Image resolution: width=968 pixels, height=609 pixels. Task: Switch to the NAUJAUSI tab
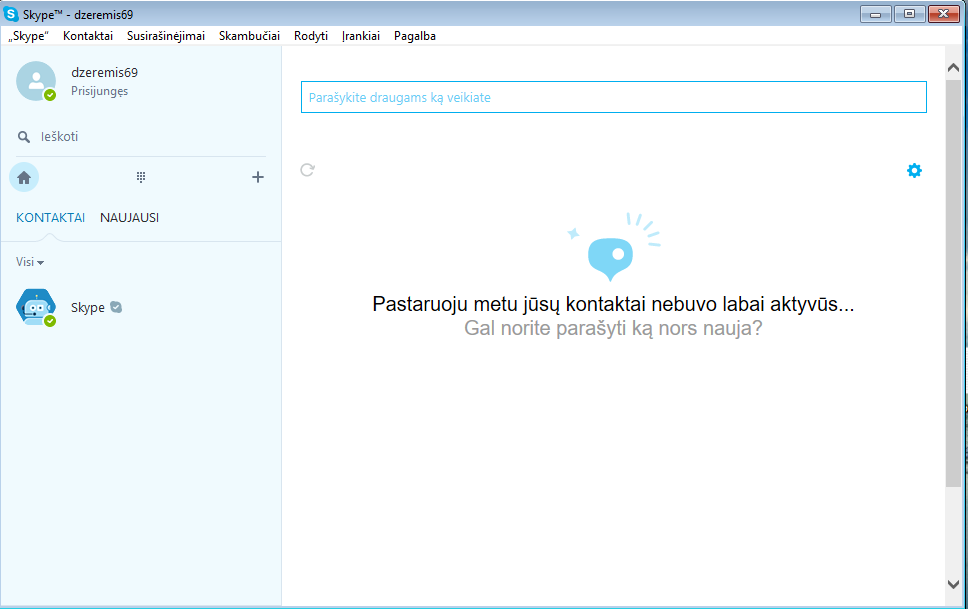point(130,217)
